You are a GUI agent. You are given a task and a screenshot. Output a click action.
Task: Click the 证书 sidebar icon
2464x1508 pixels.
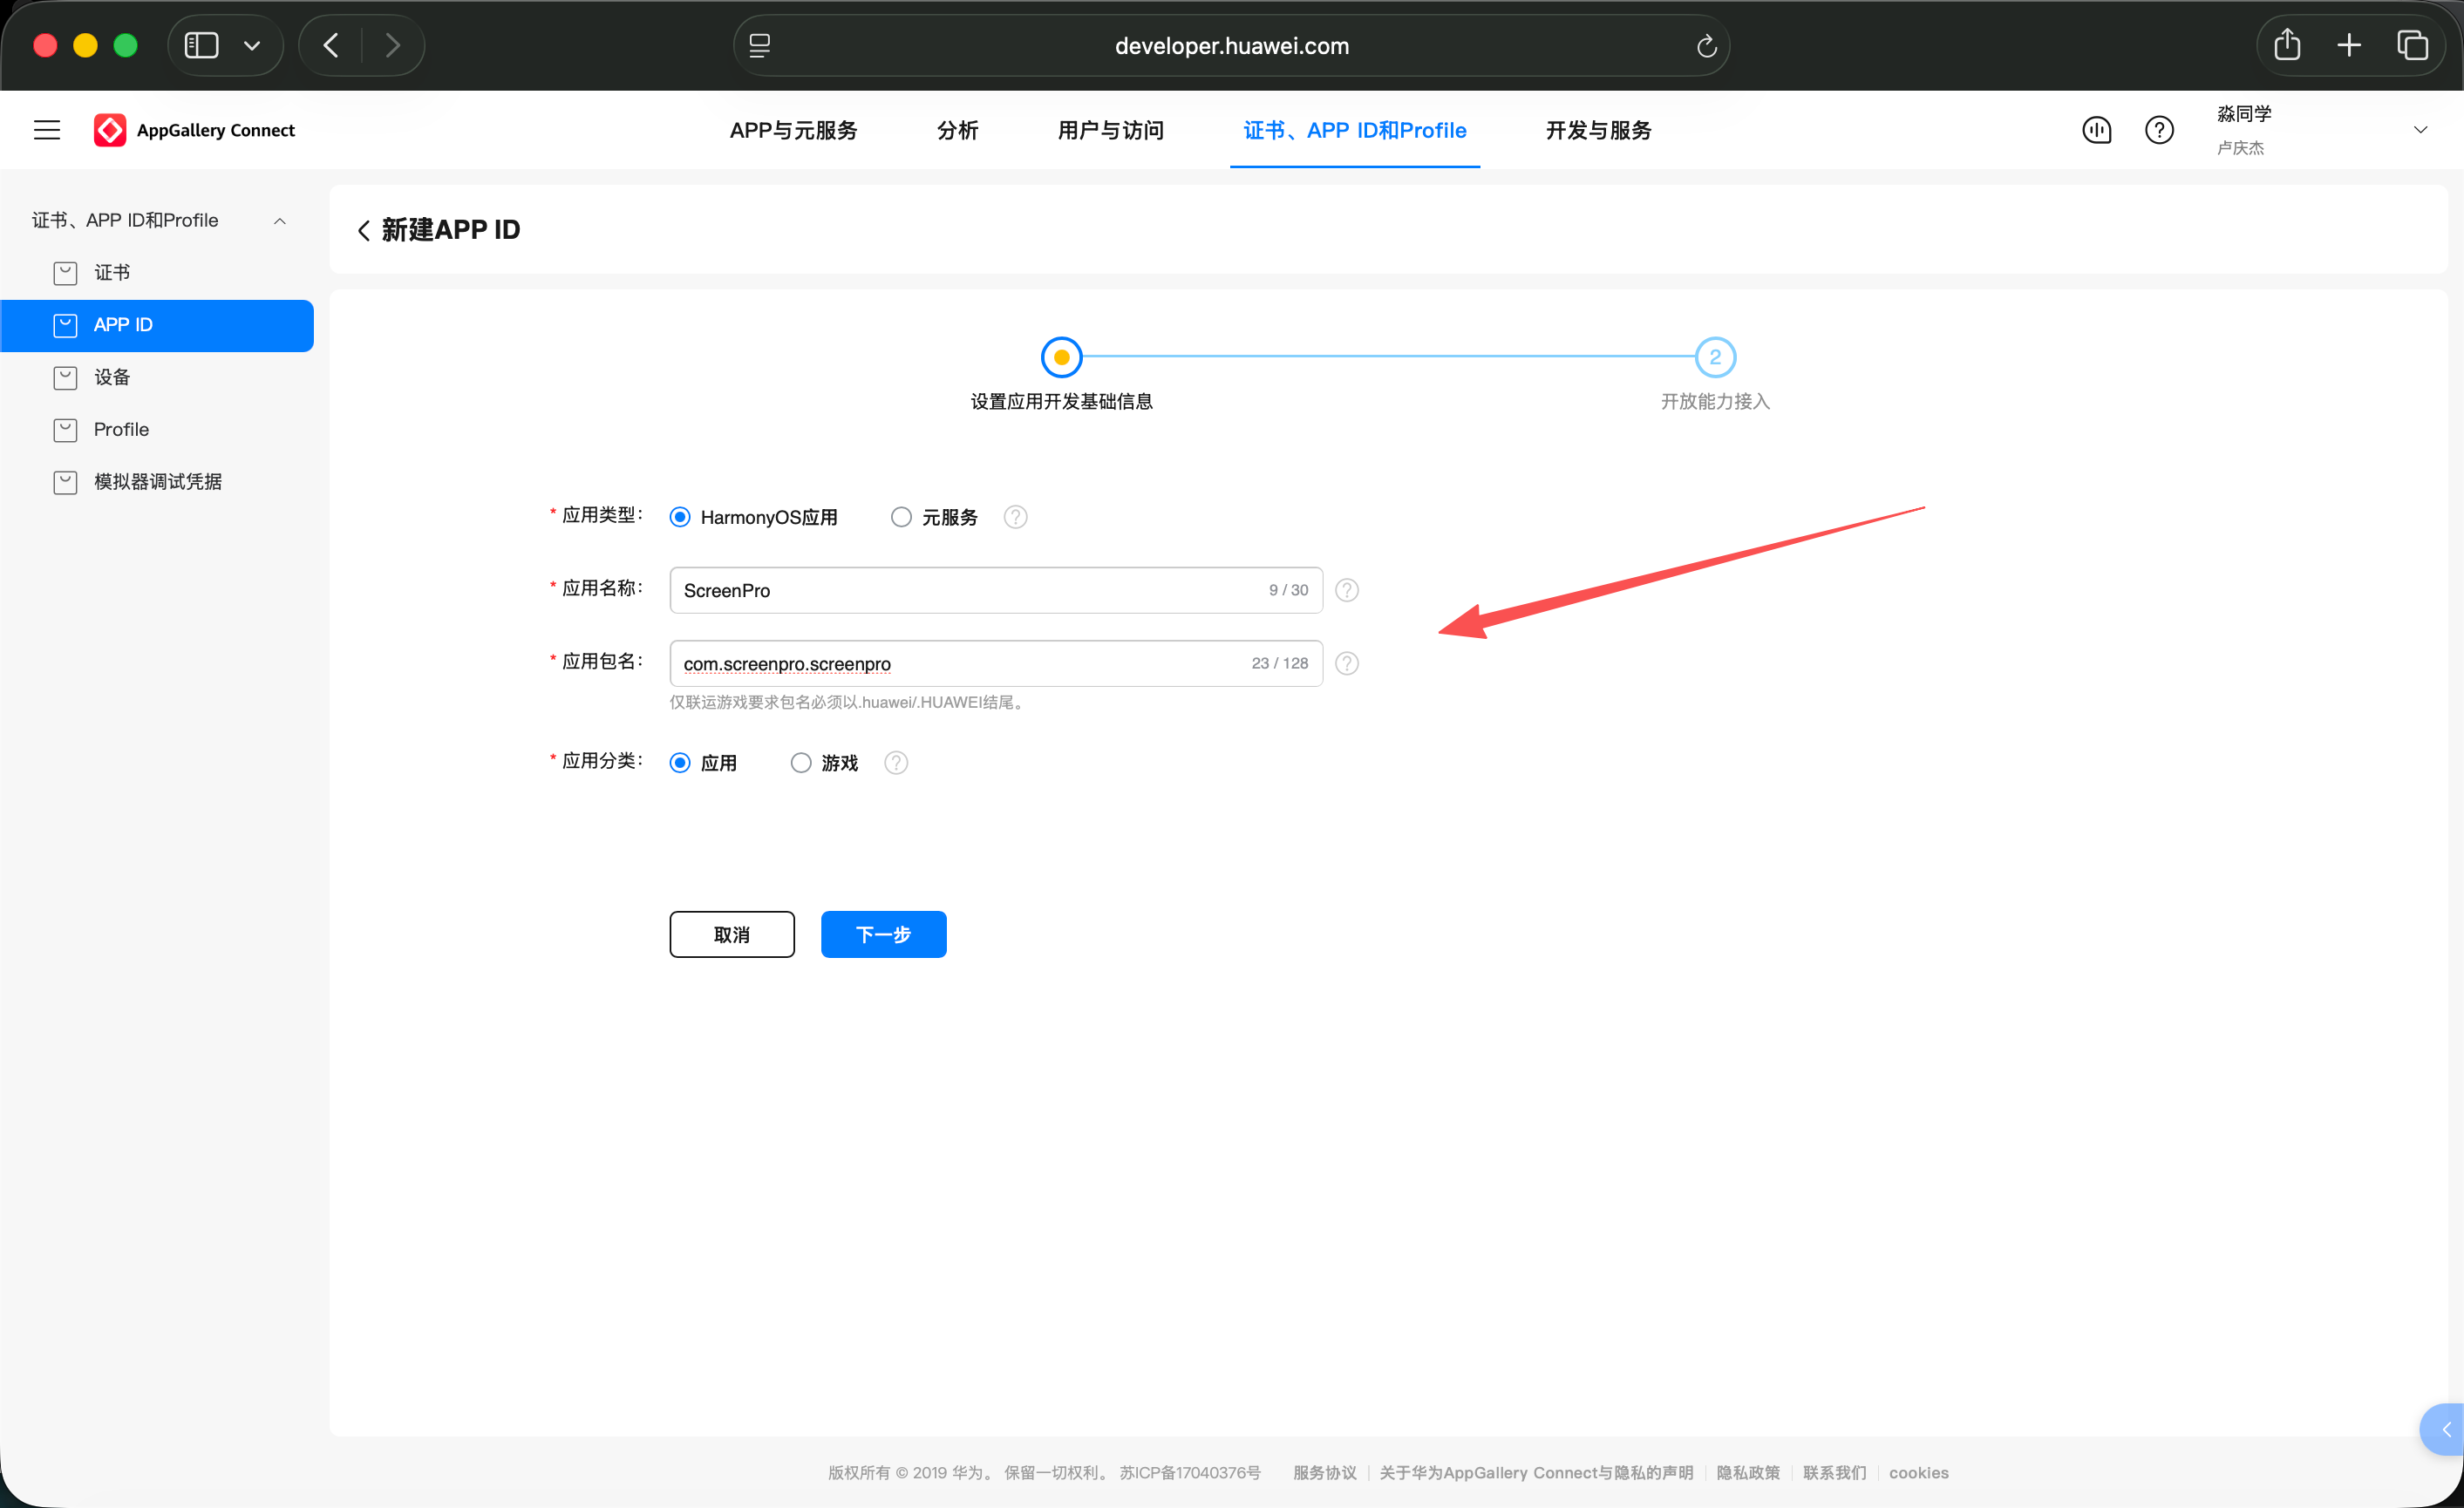tap(65, 273)
